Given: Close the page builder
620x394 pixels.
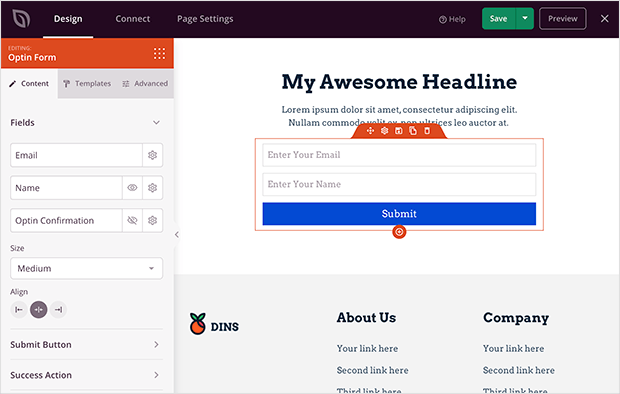Looking at the screenshot, I should [x=605, y=19].
